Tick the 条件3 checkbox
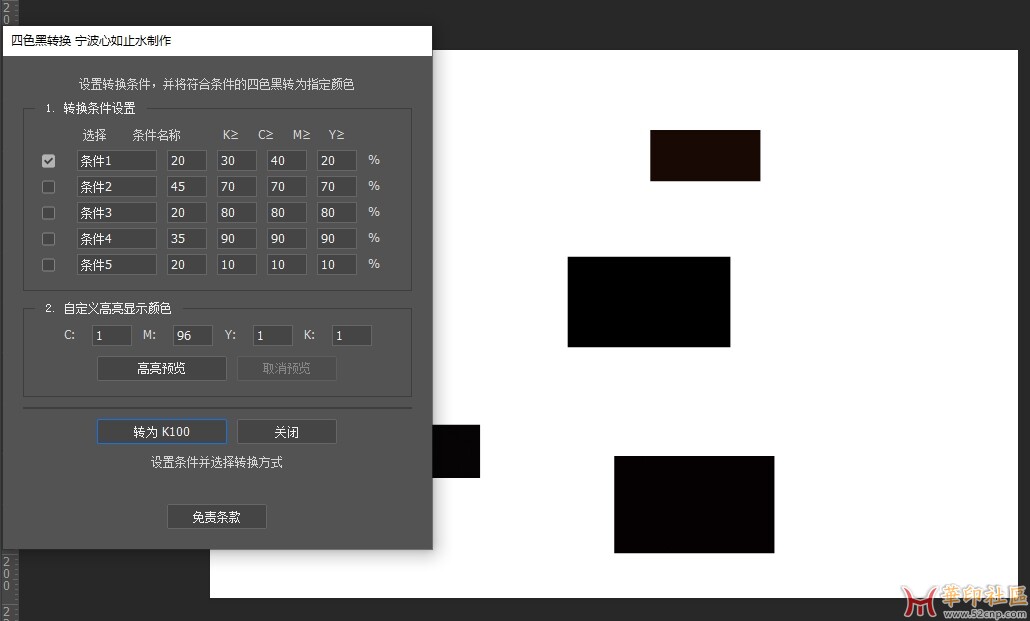Screen dimensions: 1030x621 tap(48, 213)
